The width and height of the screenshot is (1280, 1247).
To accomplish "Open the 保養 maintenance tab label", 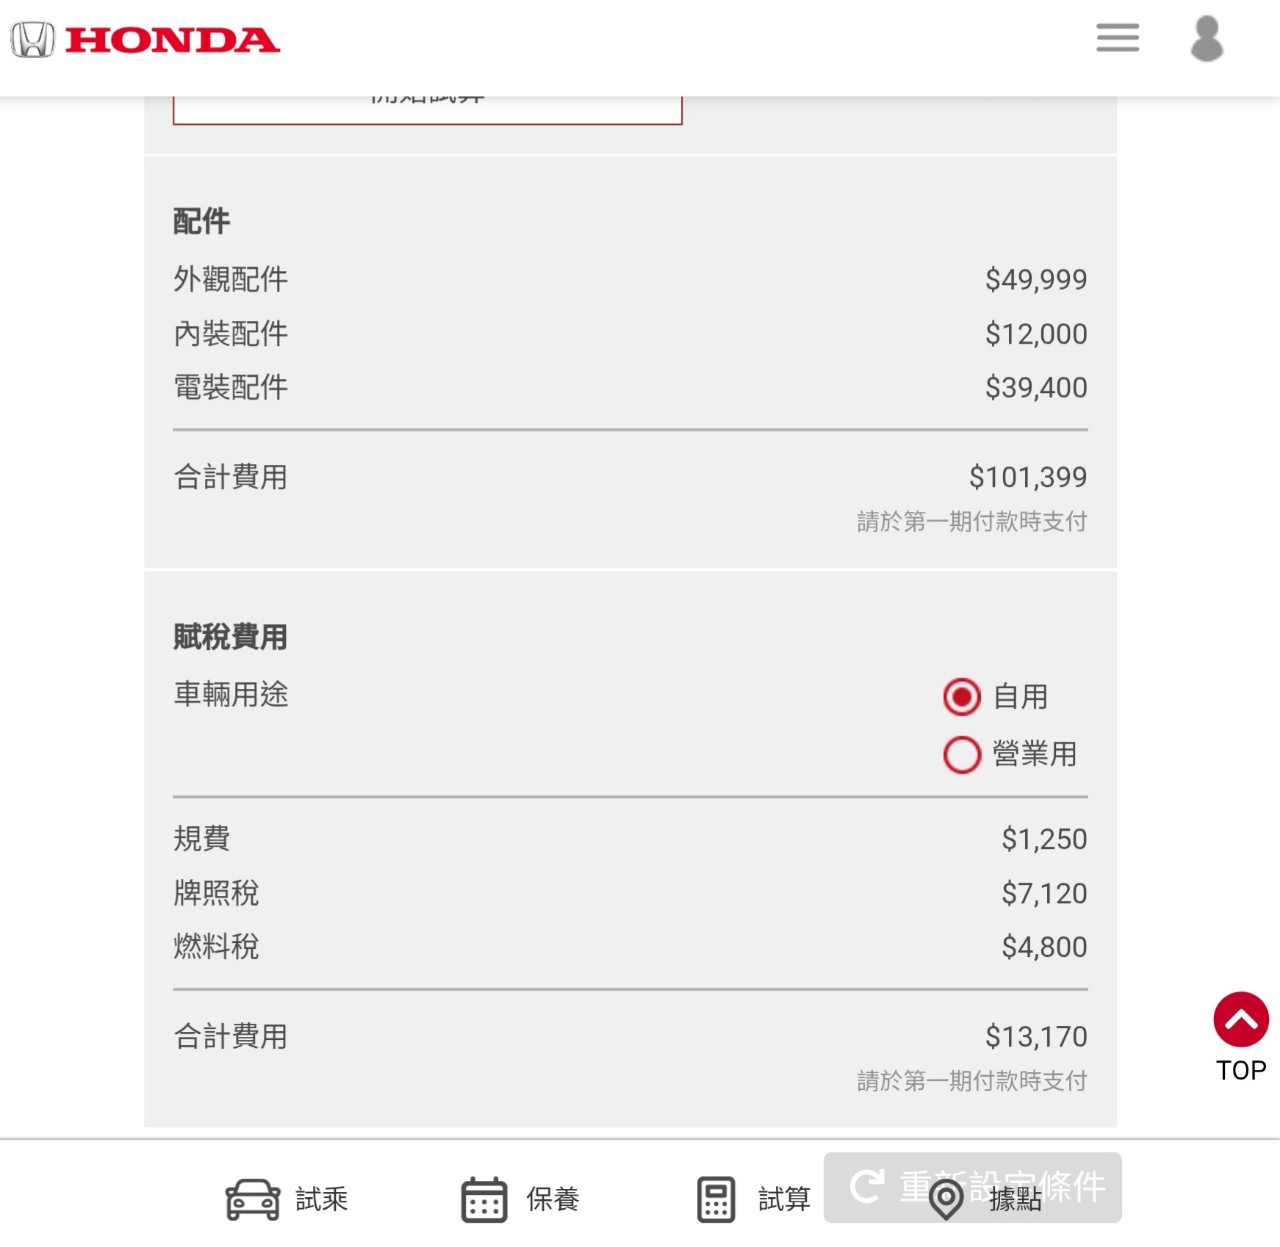I will [553, 1199].
